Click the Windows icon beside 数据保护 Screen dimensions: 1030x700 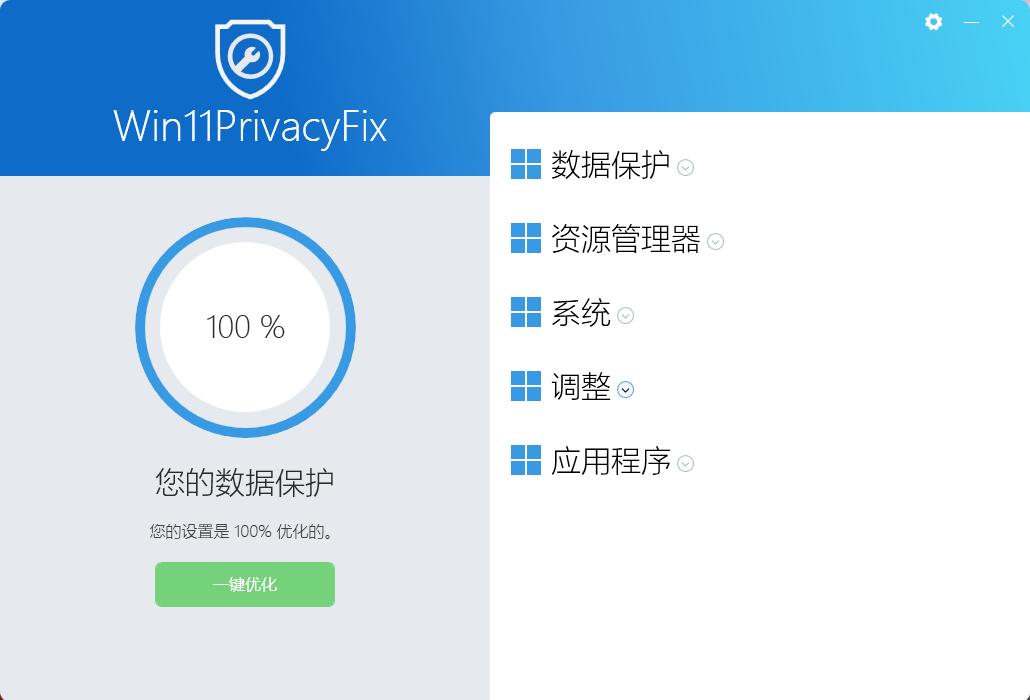(x=526, y=164)
